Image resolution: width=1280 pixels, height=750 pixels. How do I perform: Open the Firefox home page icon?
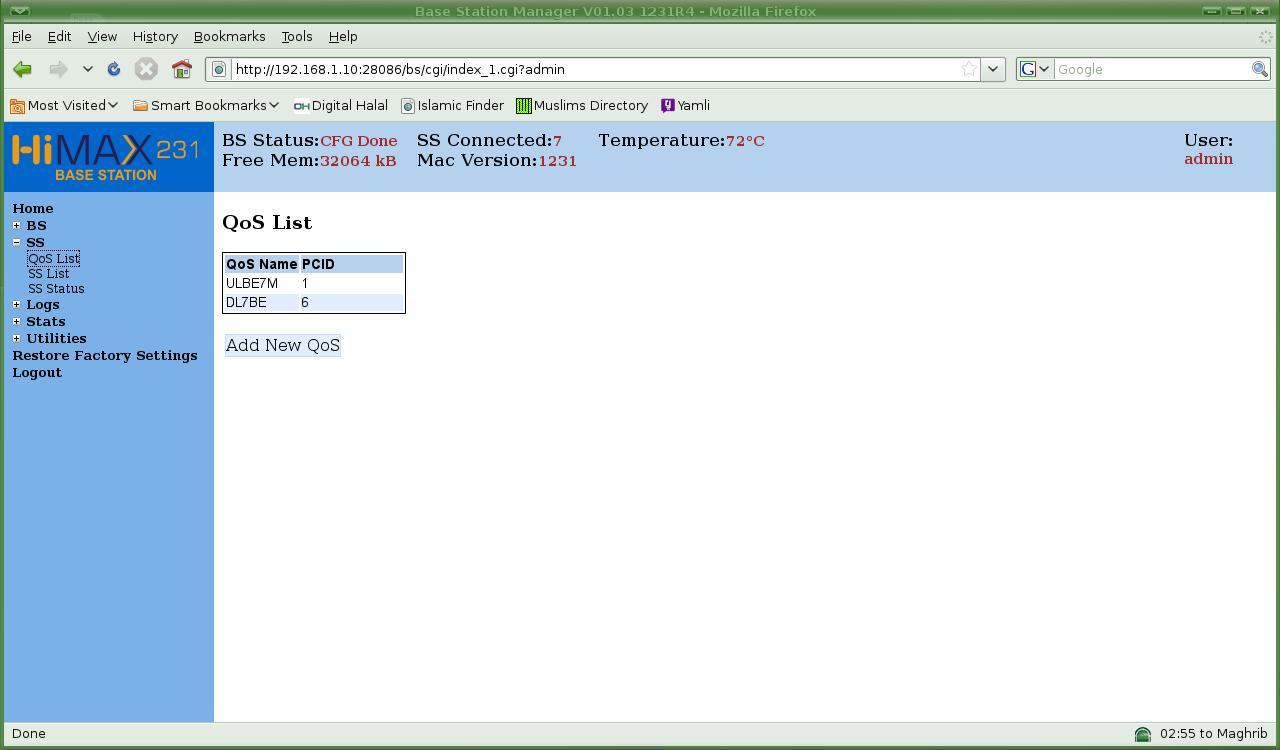coord(181,69)
